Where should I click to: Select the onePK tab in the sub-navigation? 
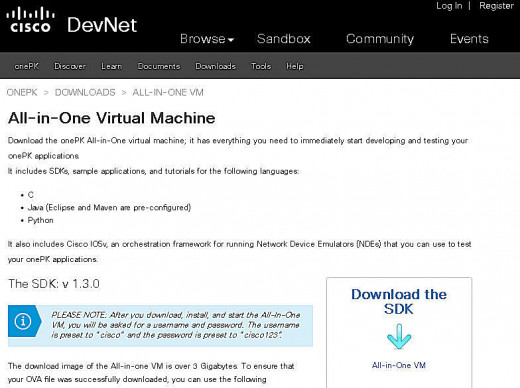[x=27, y=66]
